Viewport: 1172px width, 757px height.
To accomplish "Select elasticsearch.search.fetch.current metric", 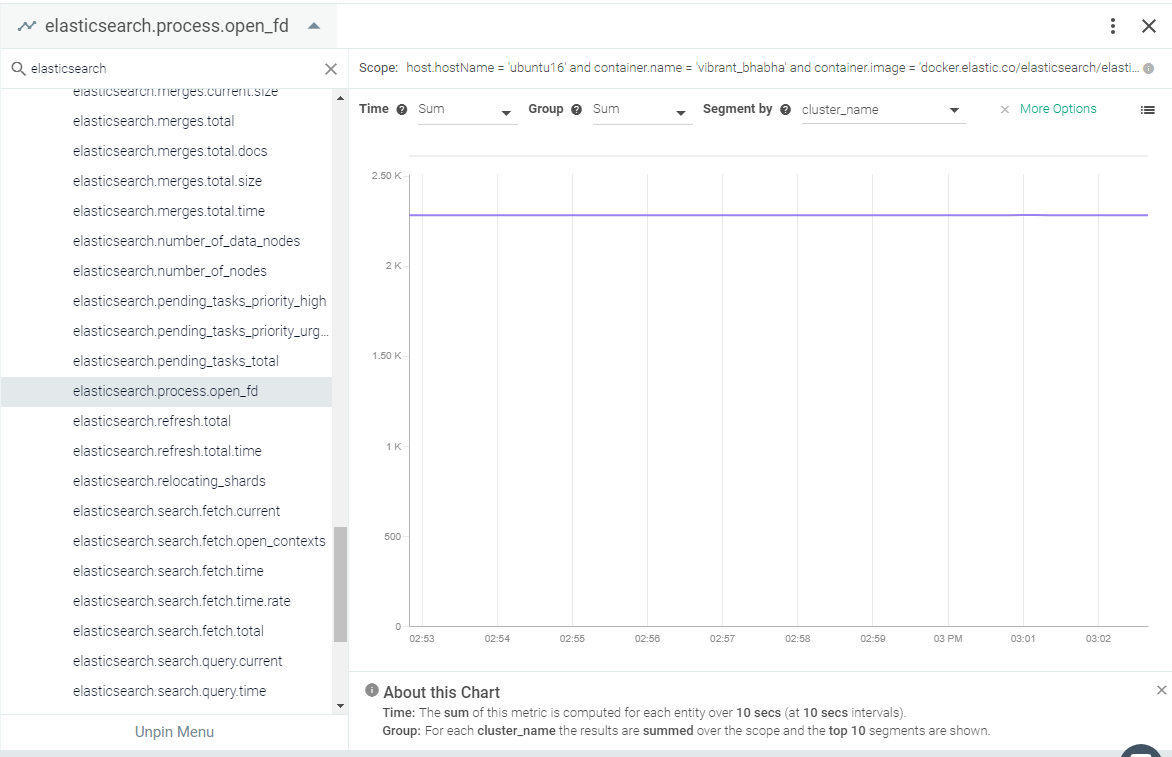I will pos(166,511).
